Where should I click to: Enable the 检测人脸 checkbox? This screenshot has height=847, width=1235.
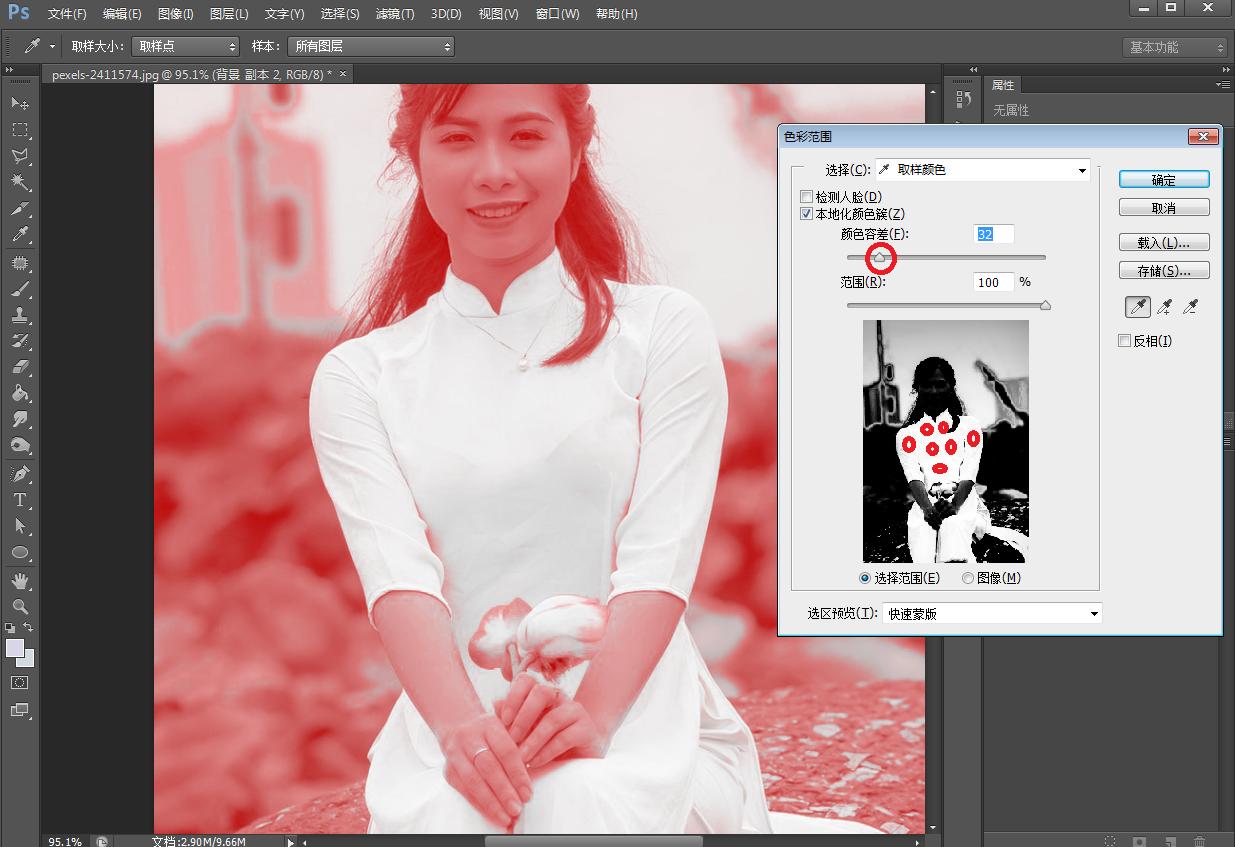pos(807,197)
